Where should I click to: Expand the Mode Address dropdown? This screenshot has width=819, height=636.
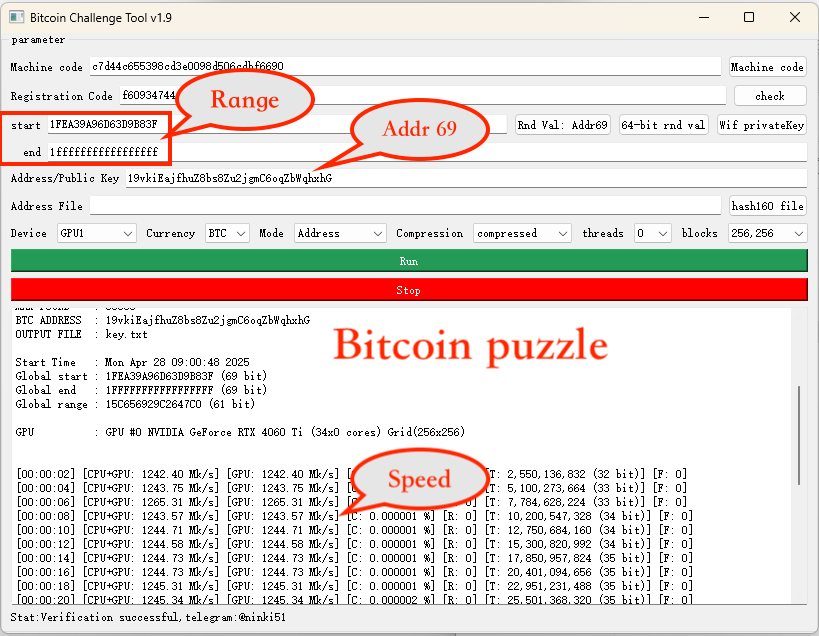[340, 233]
